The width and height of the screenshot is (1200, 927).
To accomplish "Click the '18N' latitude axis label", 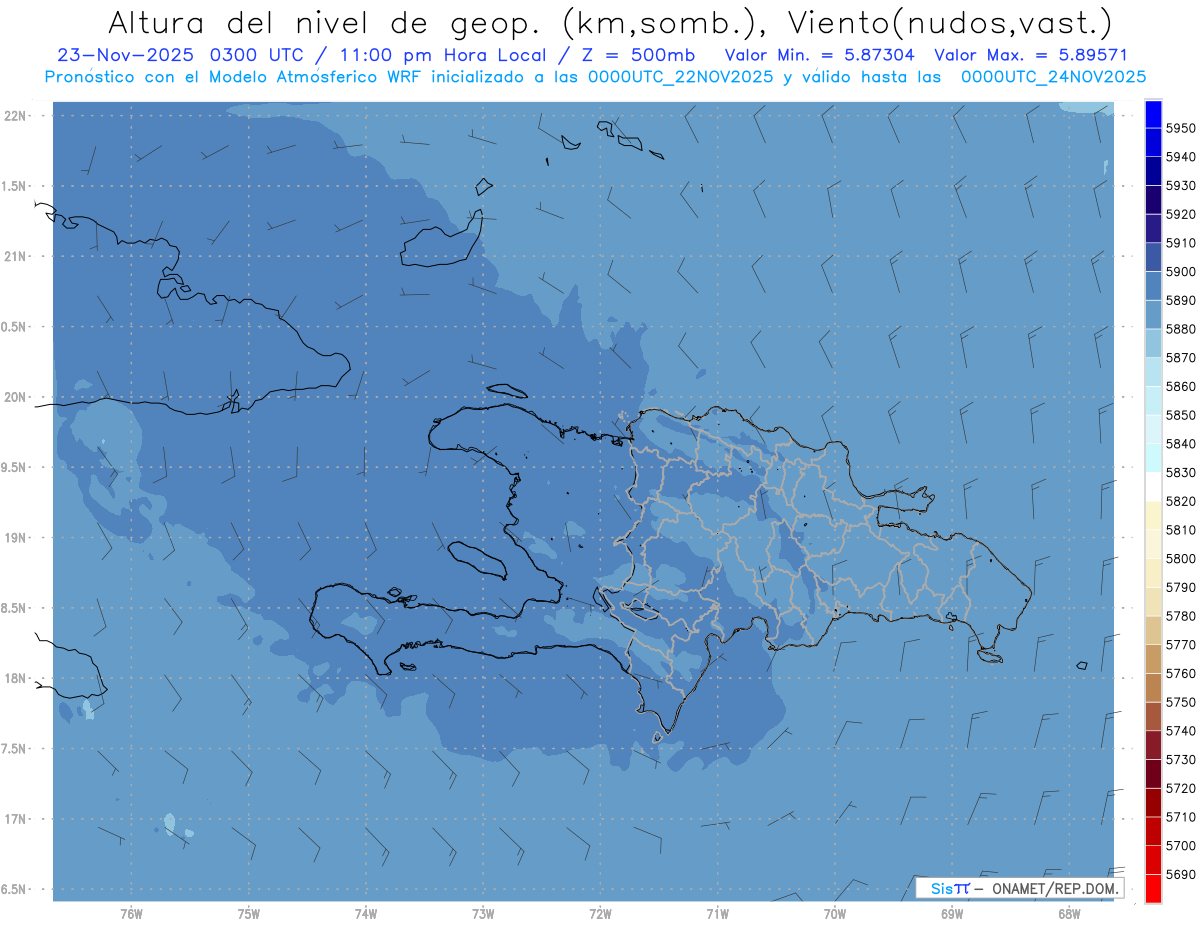I will [15, 679].
